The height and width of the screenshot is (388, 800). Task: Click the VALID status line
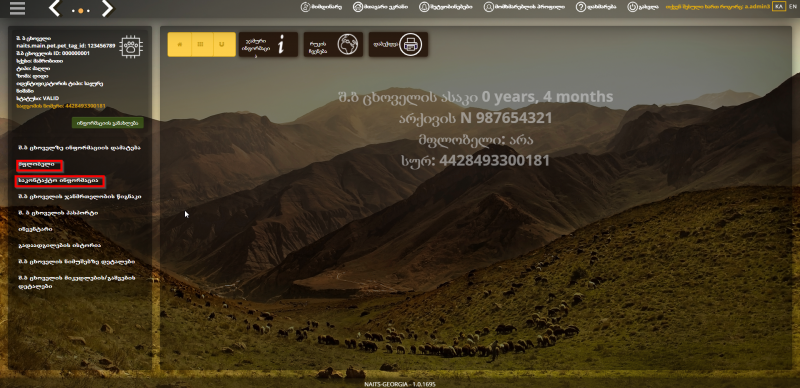pos(38,98)
